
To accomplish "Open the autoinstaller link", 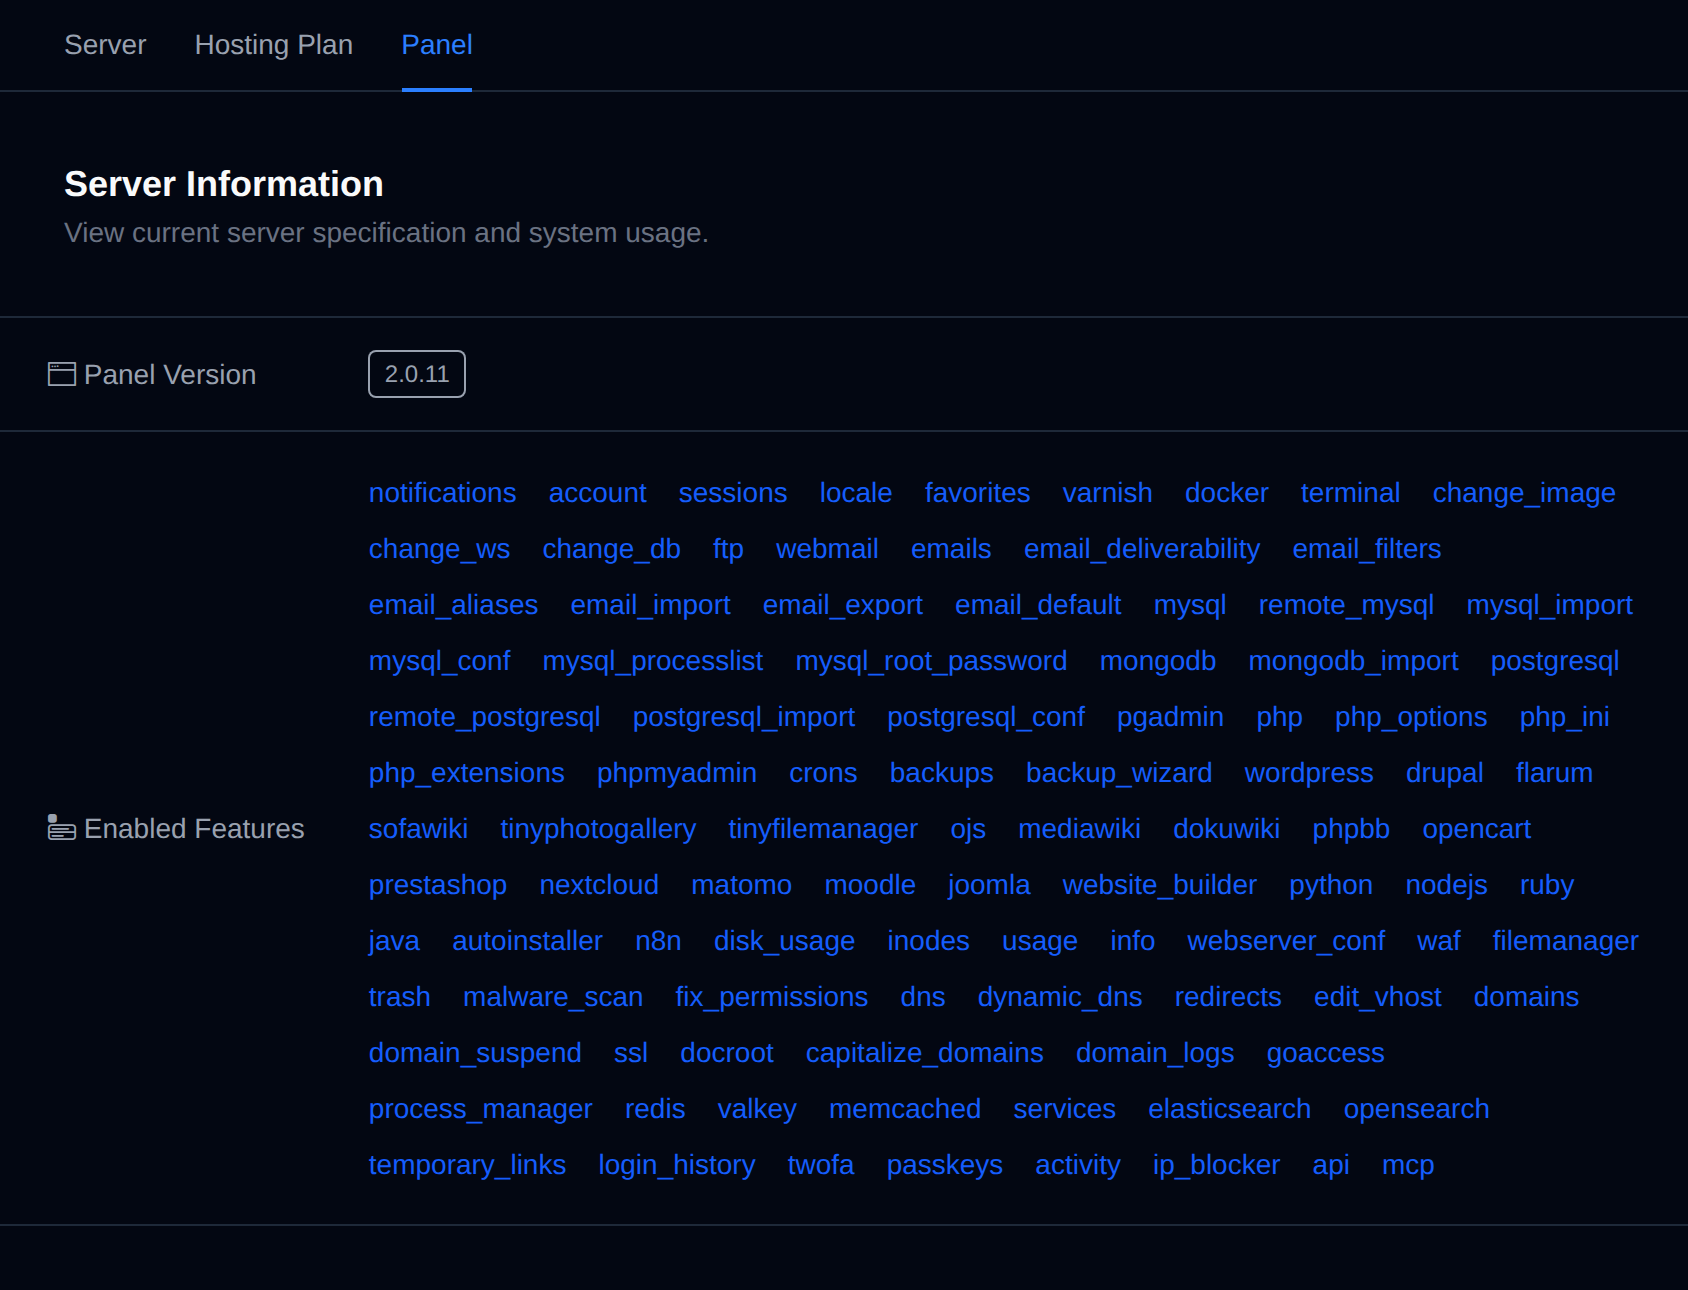I will [x=528, y=941].
